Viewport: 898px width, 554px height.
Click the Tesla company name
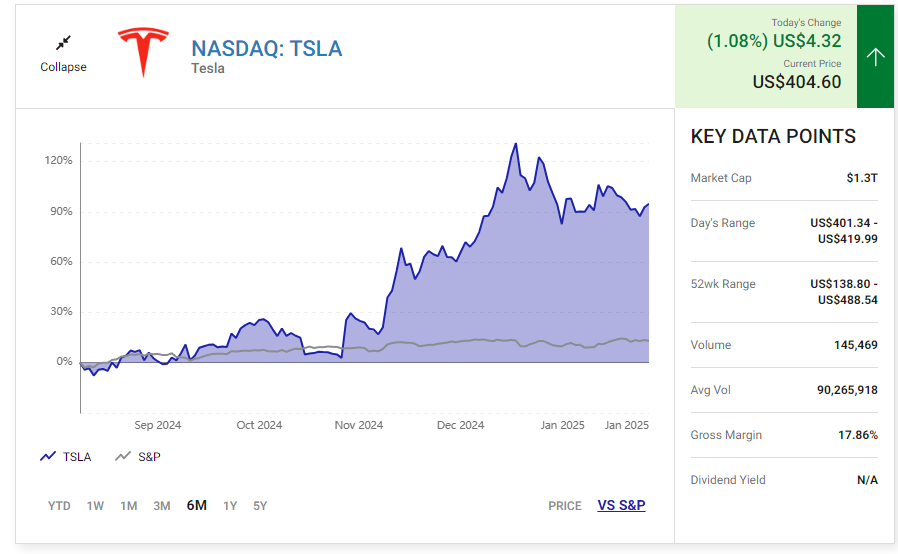click(x=207, y=69)
